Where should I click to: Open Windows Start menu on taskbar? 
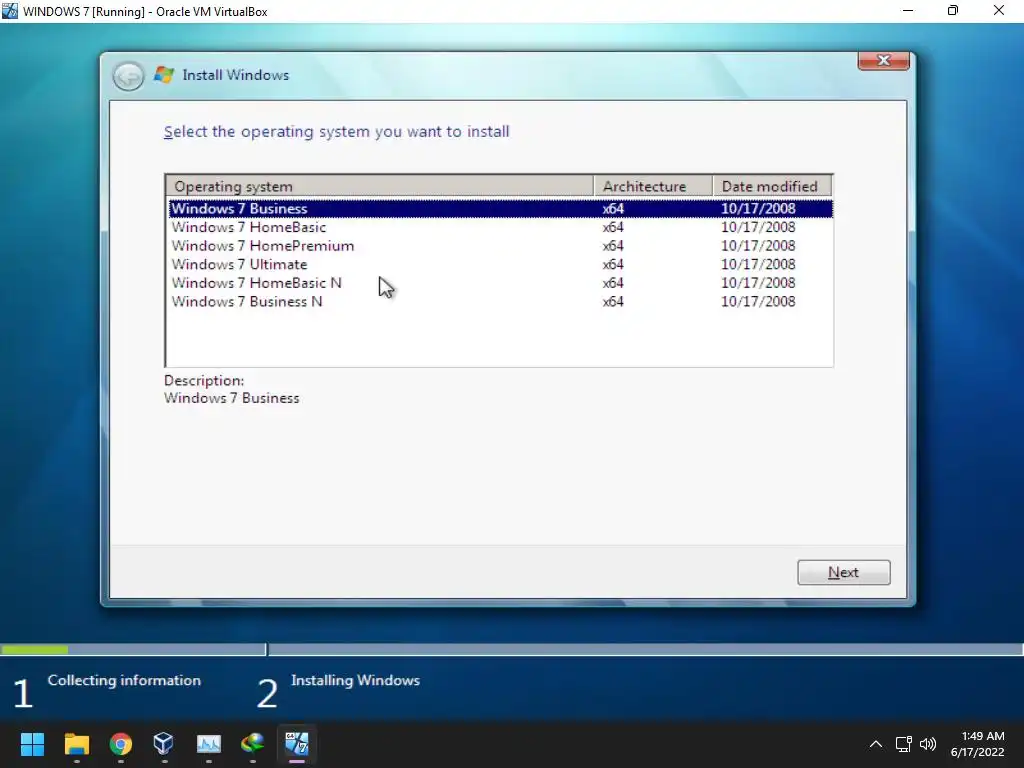click(32, 744)
